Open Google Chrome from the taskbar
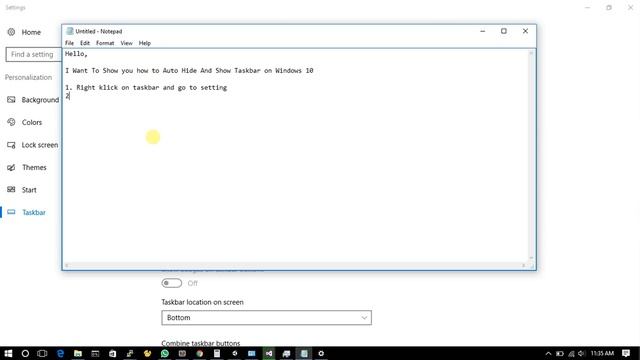 200,353
